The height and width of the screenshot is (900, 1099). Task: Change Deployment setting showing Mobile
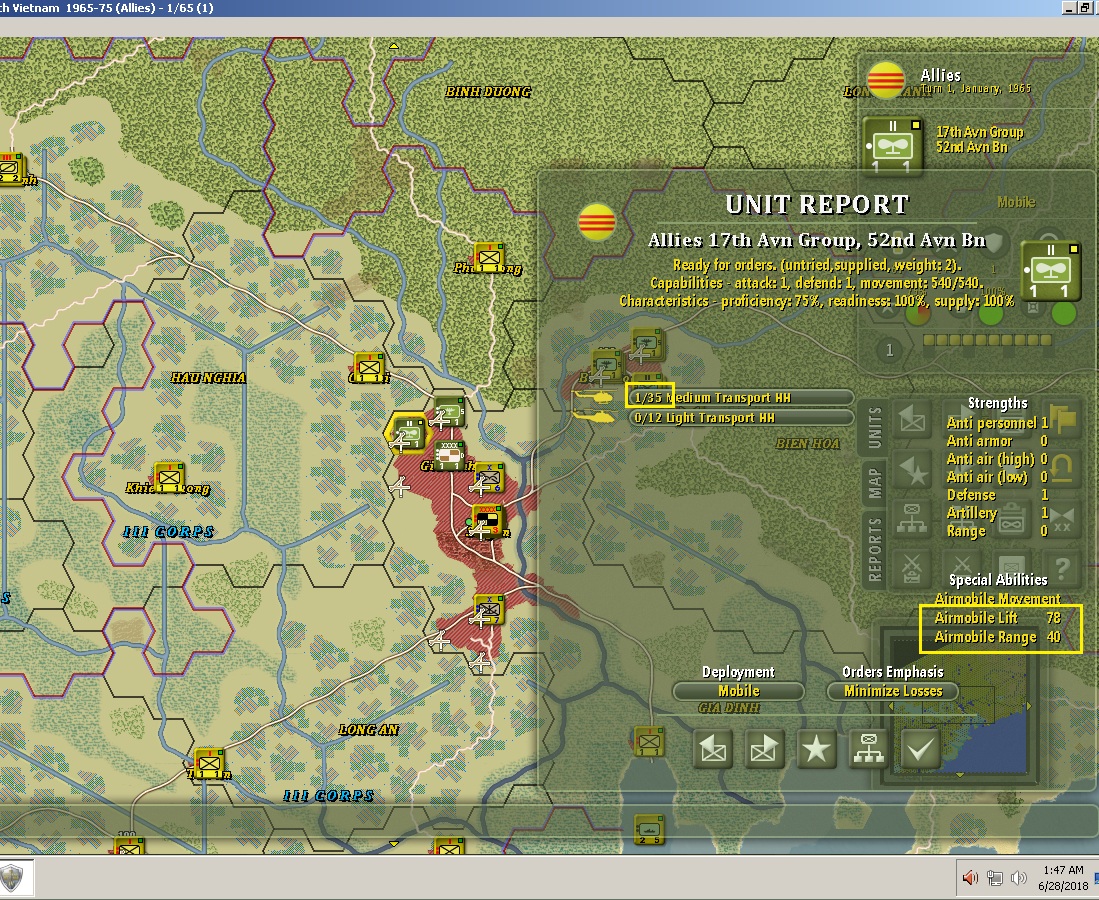(738, 691)
